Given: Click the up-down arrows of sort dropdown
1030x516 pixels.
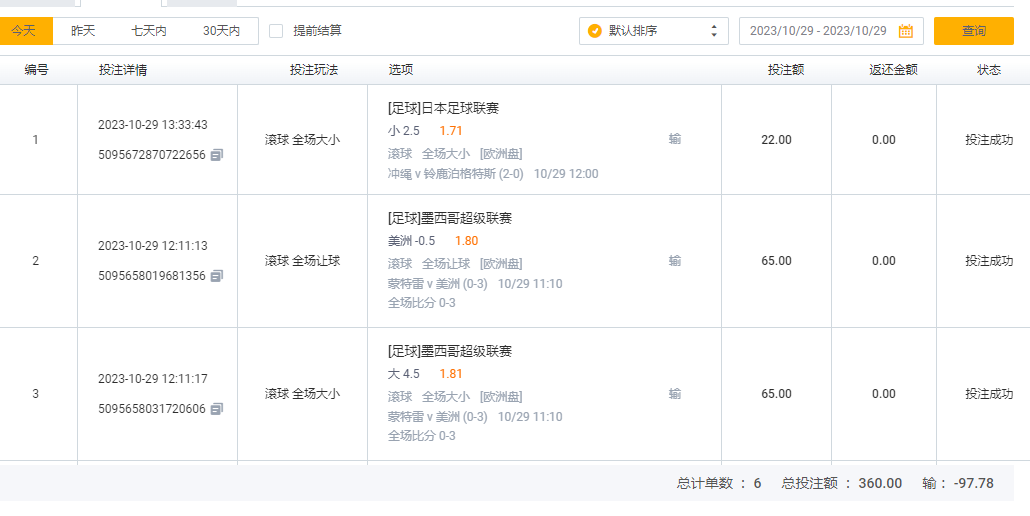Looking at the screenshot, I should [714, 31].
